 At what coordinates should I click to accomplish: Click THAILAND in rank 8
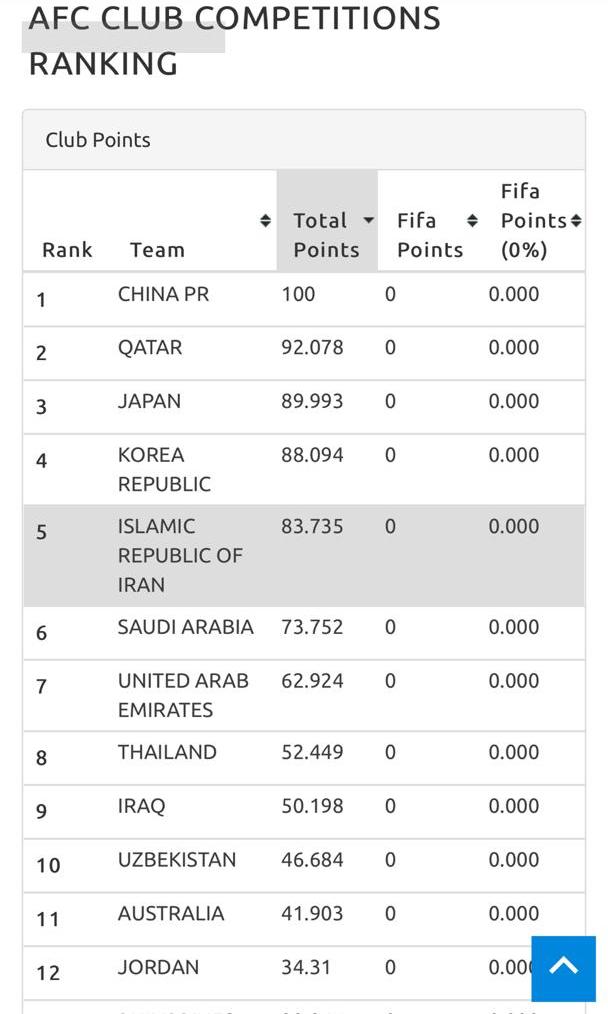pyautogui.click(x=167, y=752)
